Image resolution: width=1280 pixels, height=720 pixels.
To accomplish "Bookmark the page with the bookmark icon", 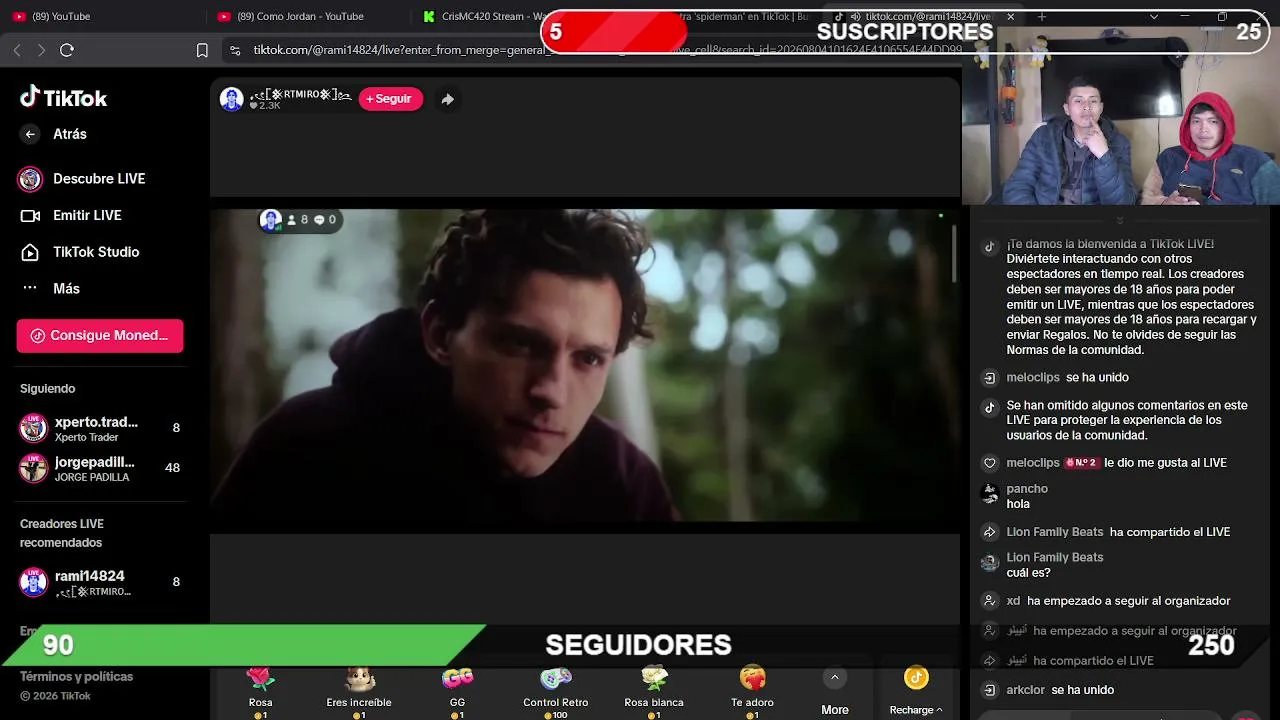I will (202, 50).
